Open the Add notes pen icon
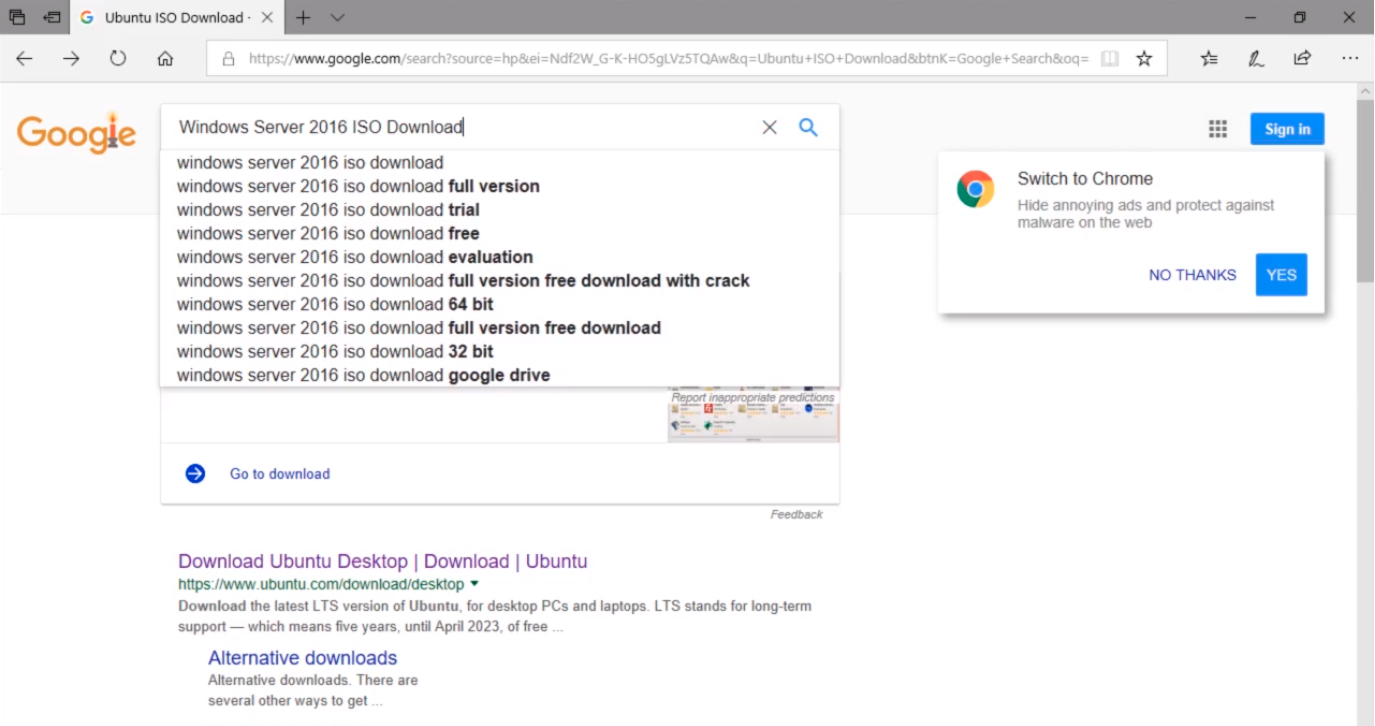This screenshot has height=726, width=1375. [1256, 59]
